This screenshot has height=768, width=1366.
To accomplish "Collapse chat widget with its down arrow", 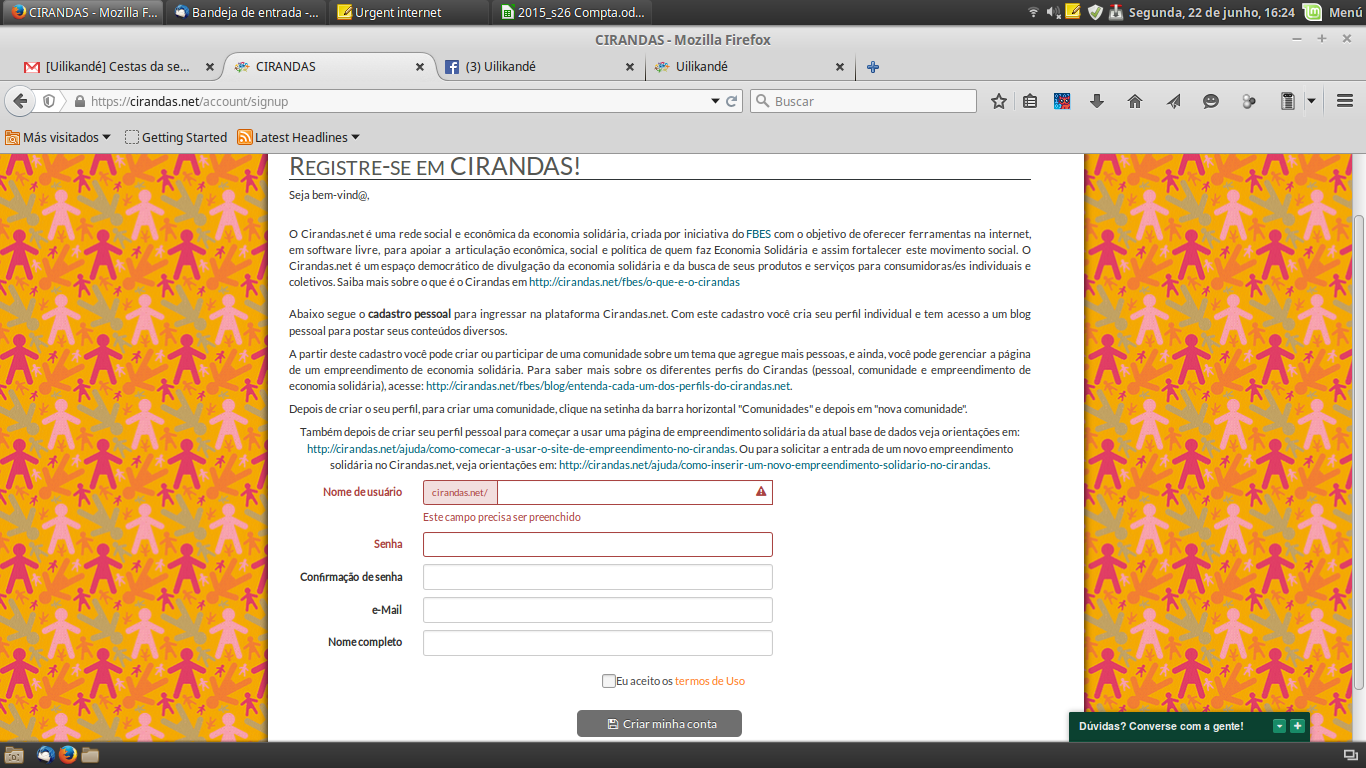I will tap(1279, 726).
